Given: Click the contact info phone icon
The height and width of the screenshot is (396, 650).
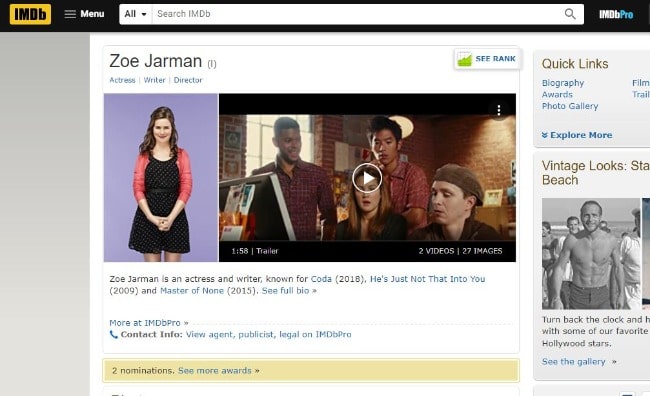Looking at the screenshot, I should click(x=114, y=334).
